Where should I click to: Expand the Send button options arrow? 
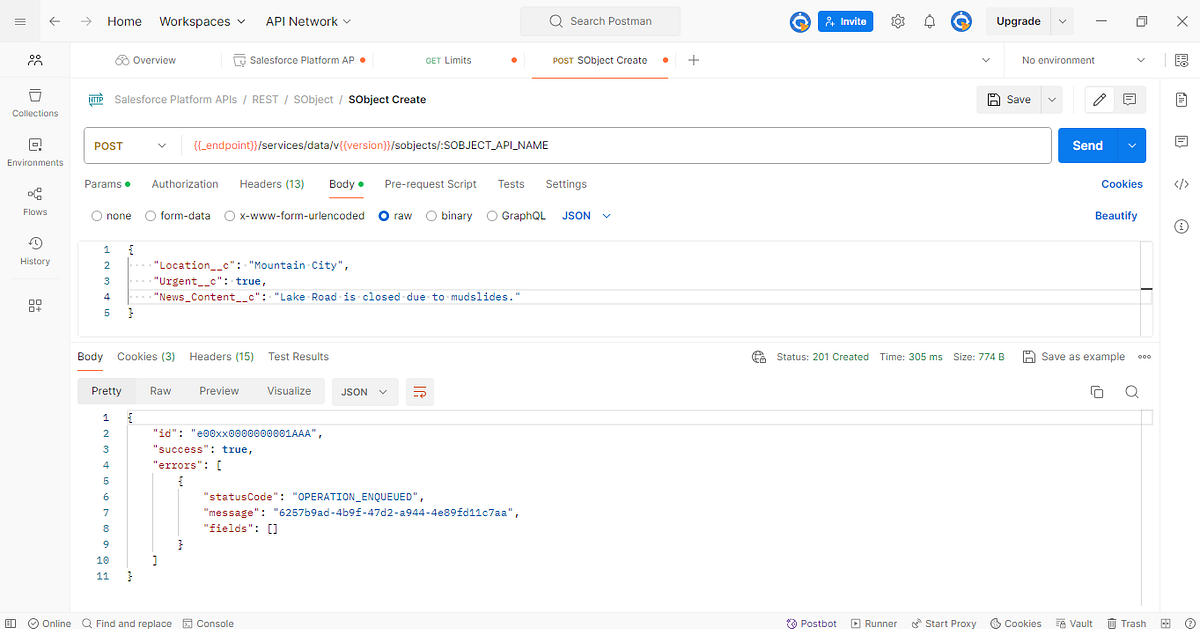coord(1132,145)
